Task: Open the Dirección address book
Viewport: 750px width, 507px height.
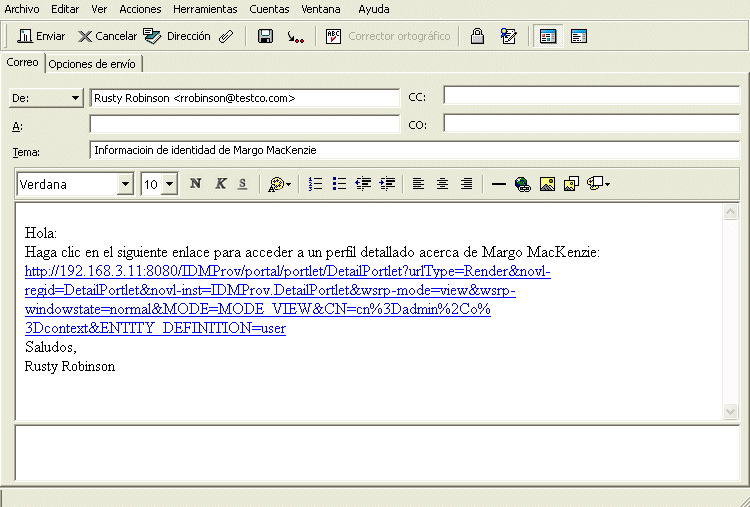Action: (176, 36)
